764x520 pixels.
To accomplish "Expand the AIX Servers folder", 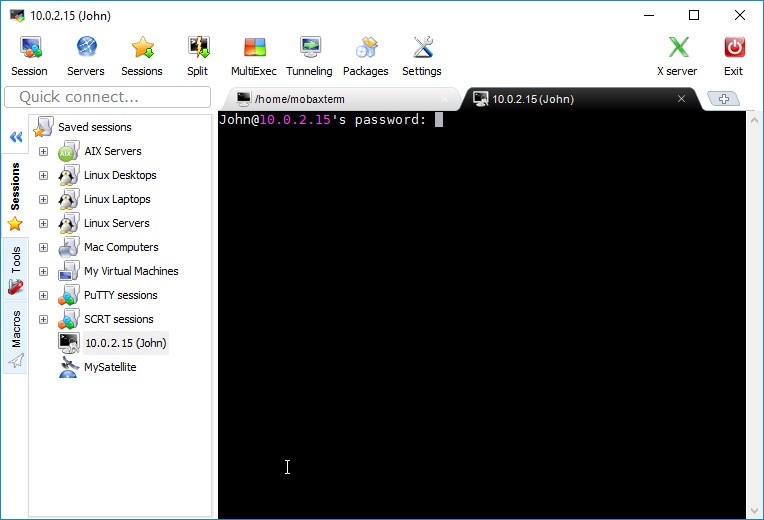I will click(x=43, y=151).
